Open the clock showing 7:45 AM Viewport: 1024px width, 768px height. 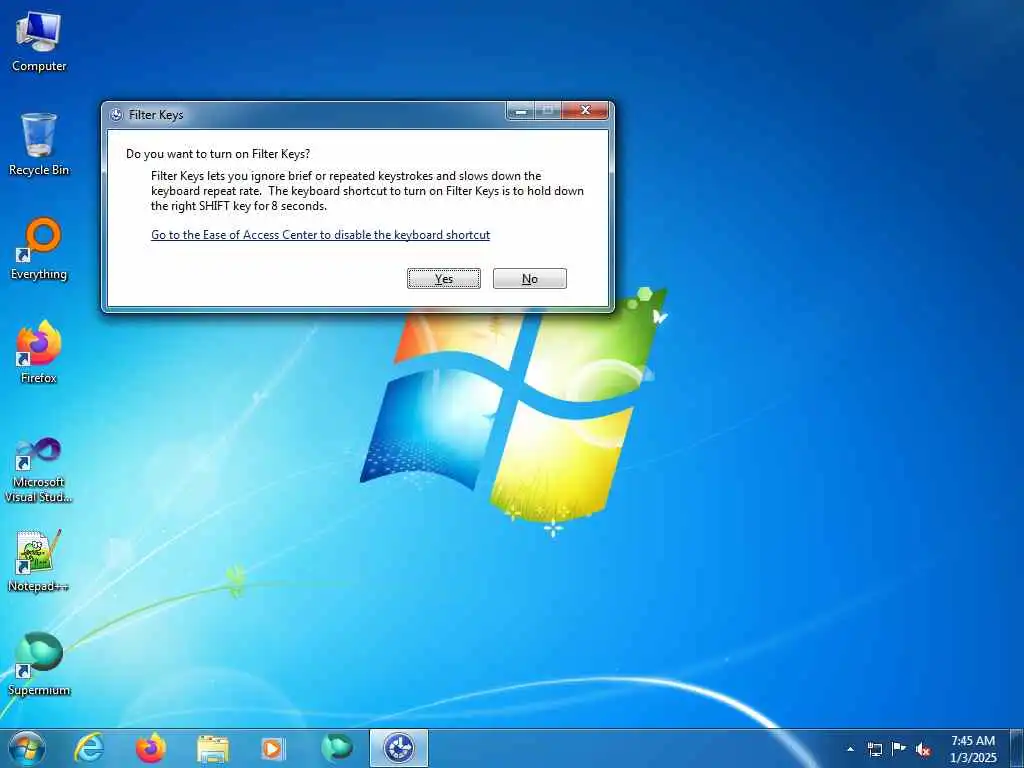pyautogui.click(x=973, y=749)
